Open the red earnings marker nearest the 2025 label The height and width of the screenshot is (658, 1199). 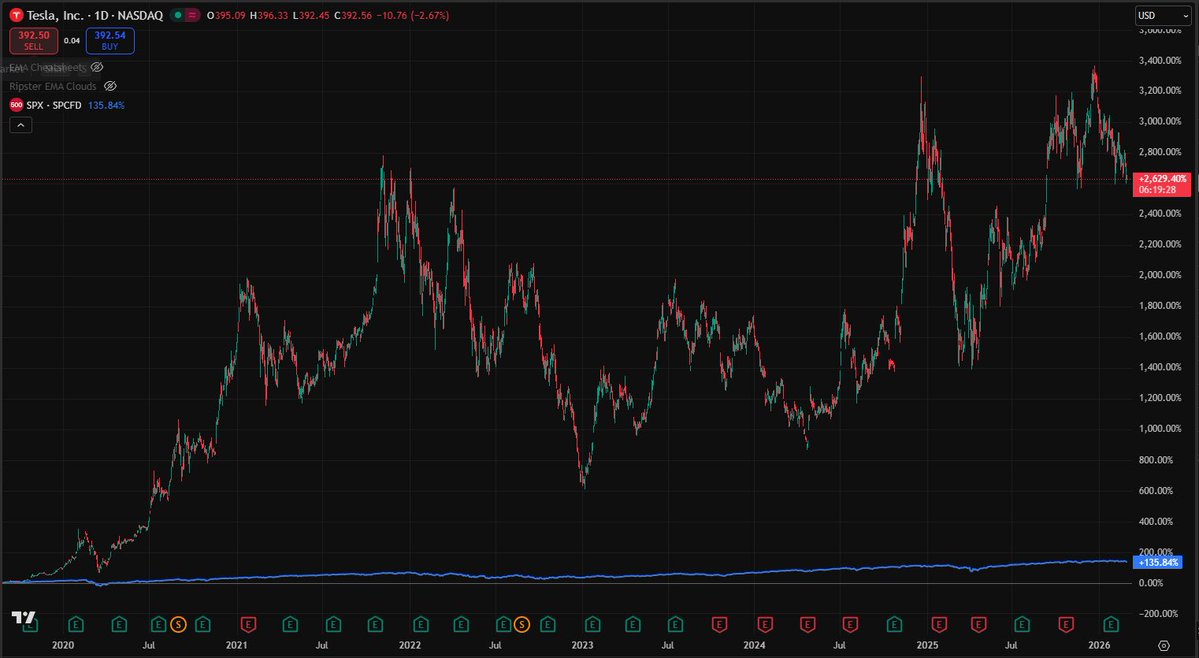[939, 625]
